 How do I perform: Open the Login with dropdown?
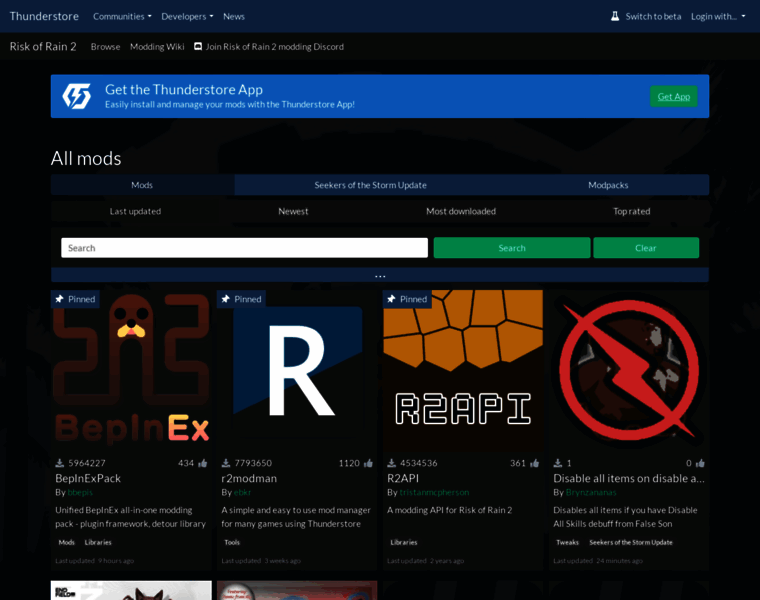tap(718, 16)
